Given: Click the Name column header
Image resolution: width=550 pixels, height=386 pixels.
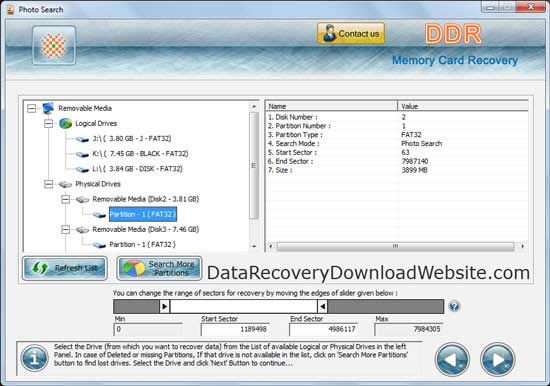Looking at the screenshot, I should [331, 106].
